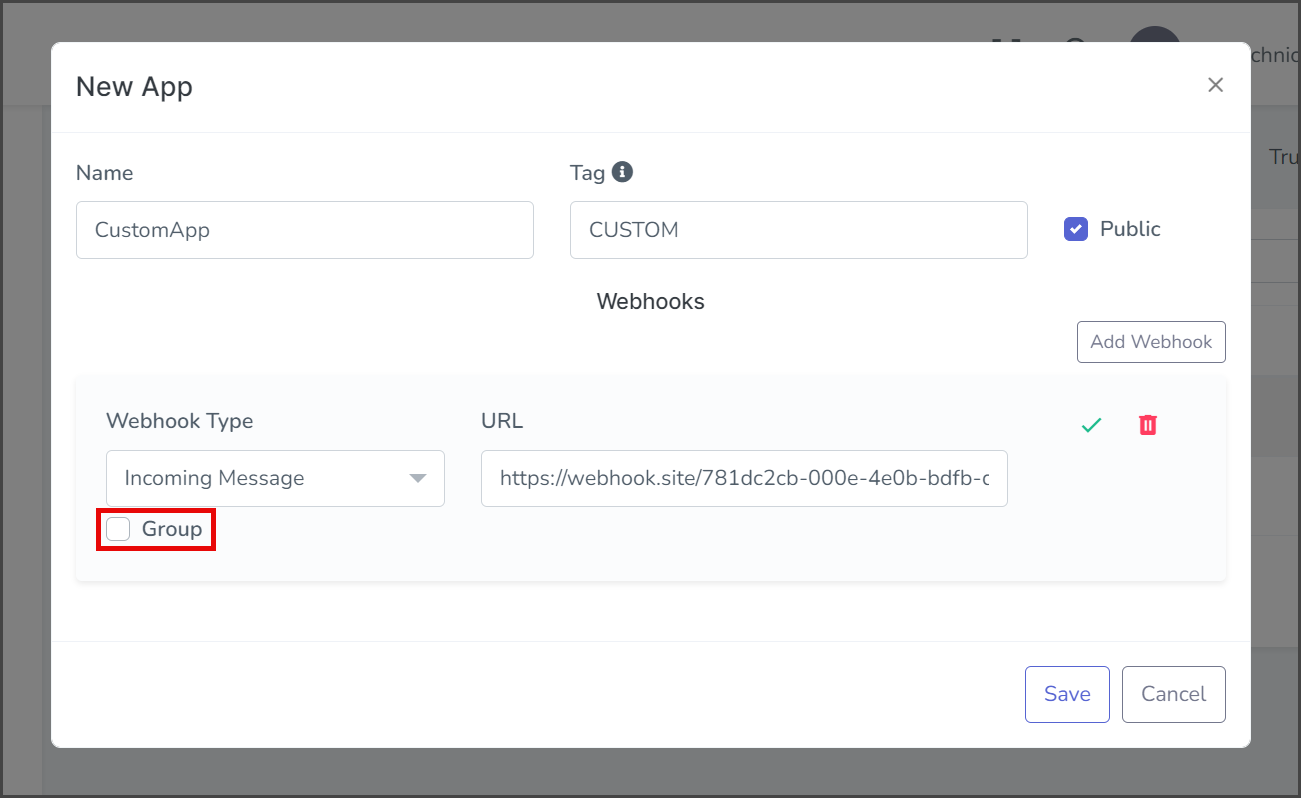
Task: Focus the Name field containing CustomApp
Action: point(305,230)
